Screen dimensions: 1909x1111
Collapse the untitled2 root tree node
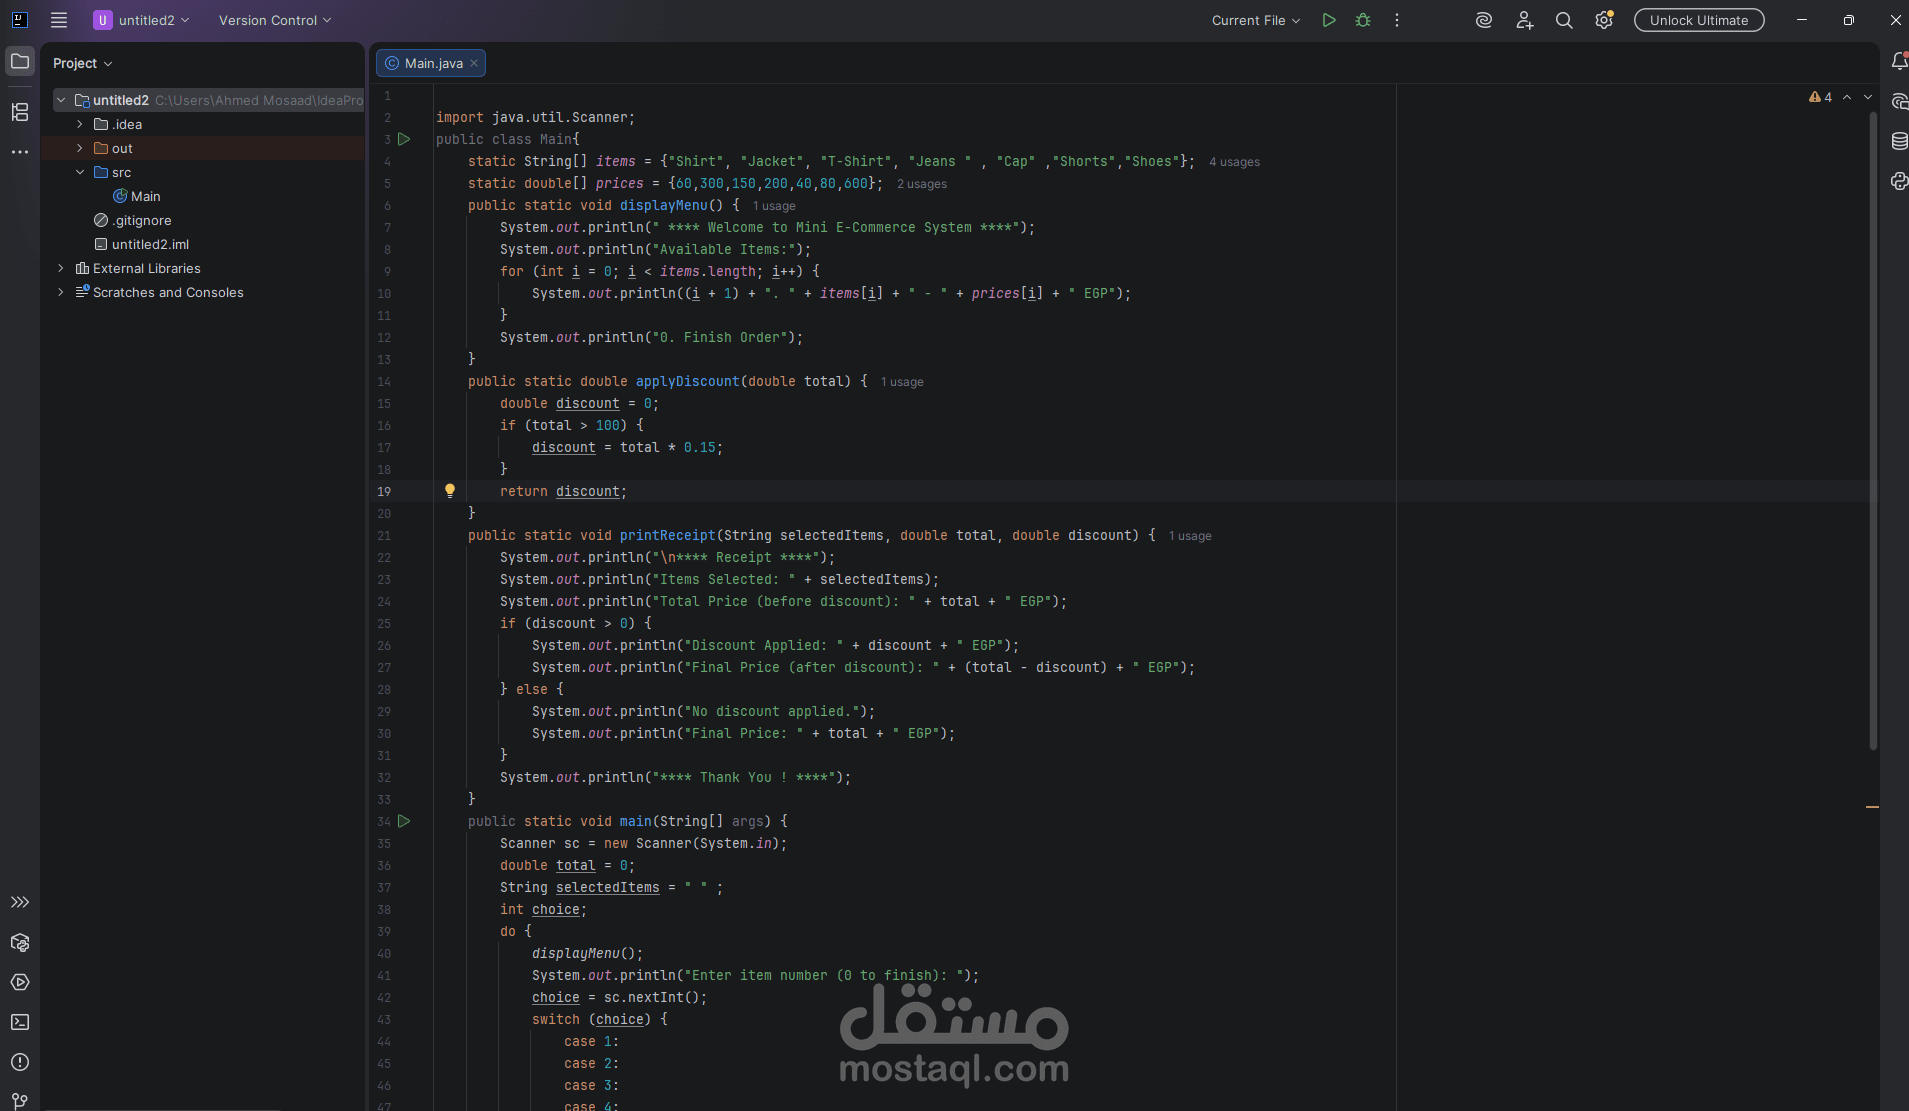click(61, 100)
